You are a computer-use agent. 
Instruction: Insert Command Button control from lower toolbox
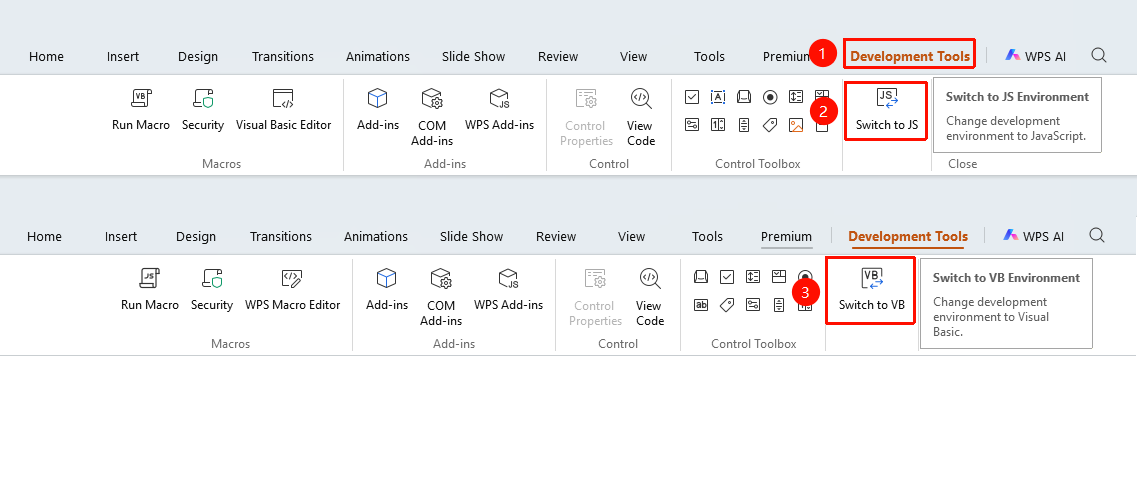(x=701, y=276)
